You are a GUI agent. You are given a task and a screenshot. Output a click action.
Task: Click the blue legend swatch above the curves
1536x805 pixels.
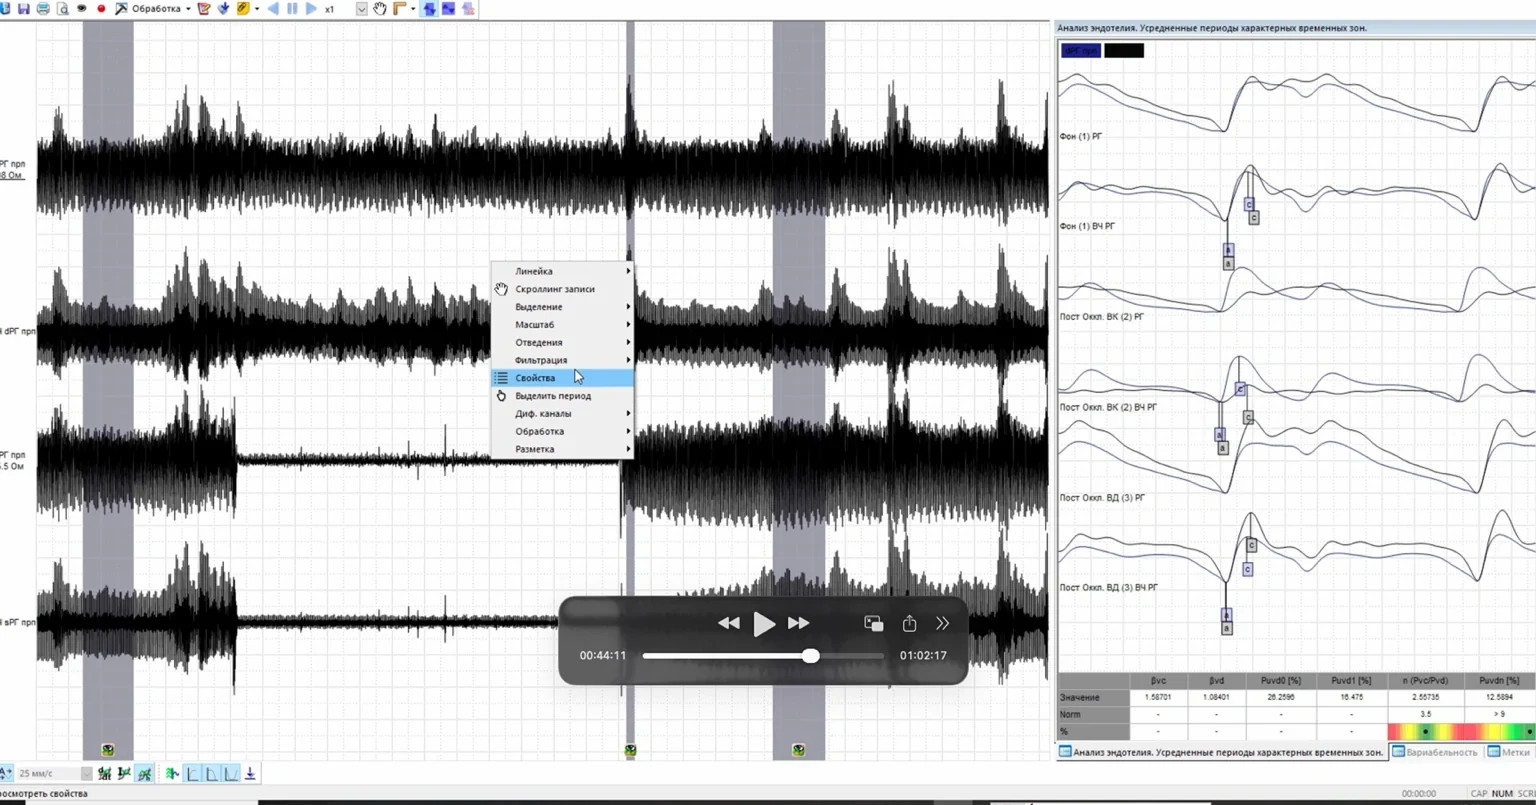click(x=1081, y=50)
